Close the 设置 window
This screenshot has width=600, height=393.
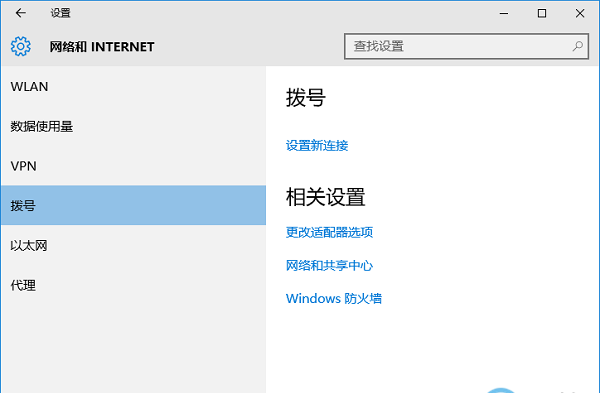coord(580,13)
